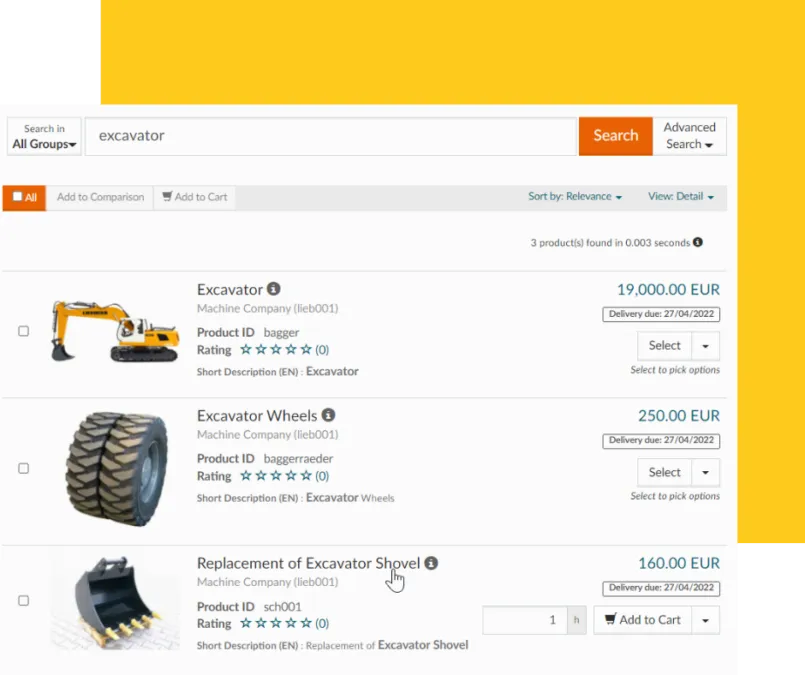The image size is (805, 675).
Task: Open the Search in All Groups dropdown
Action: click(x=44, y=136)
